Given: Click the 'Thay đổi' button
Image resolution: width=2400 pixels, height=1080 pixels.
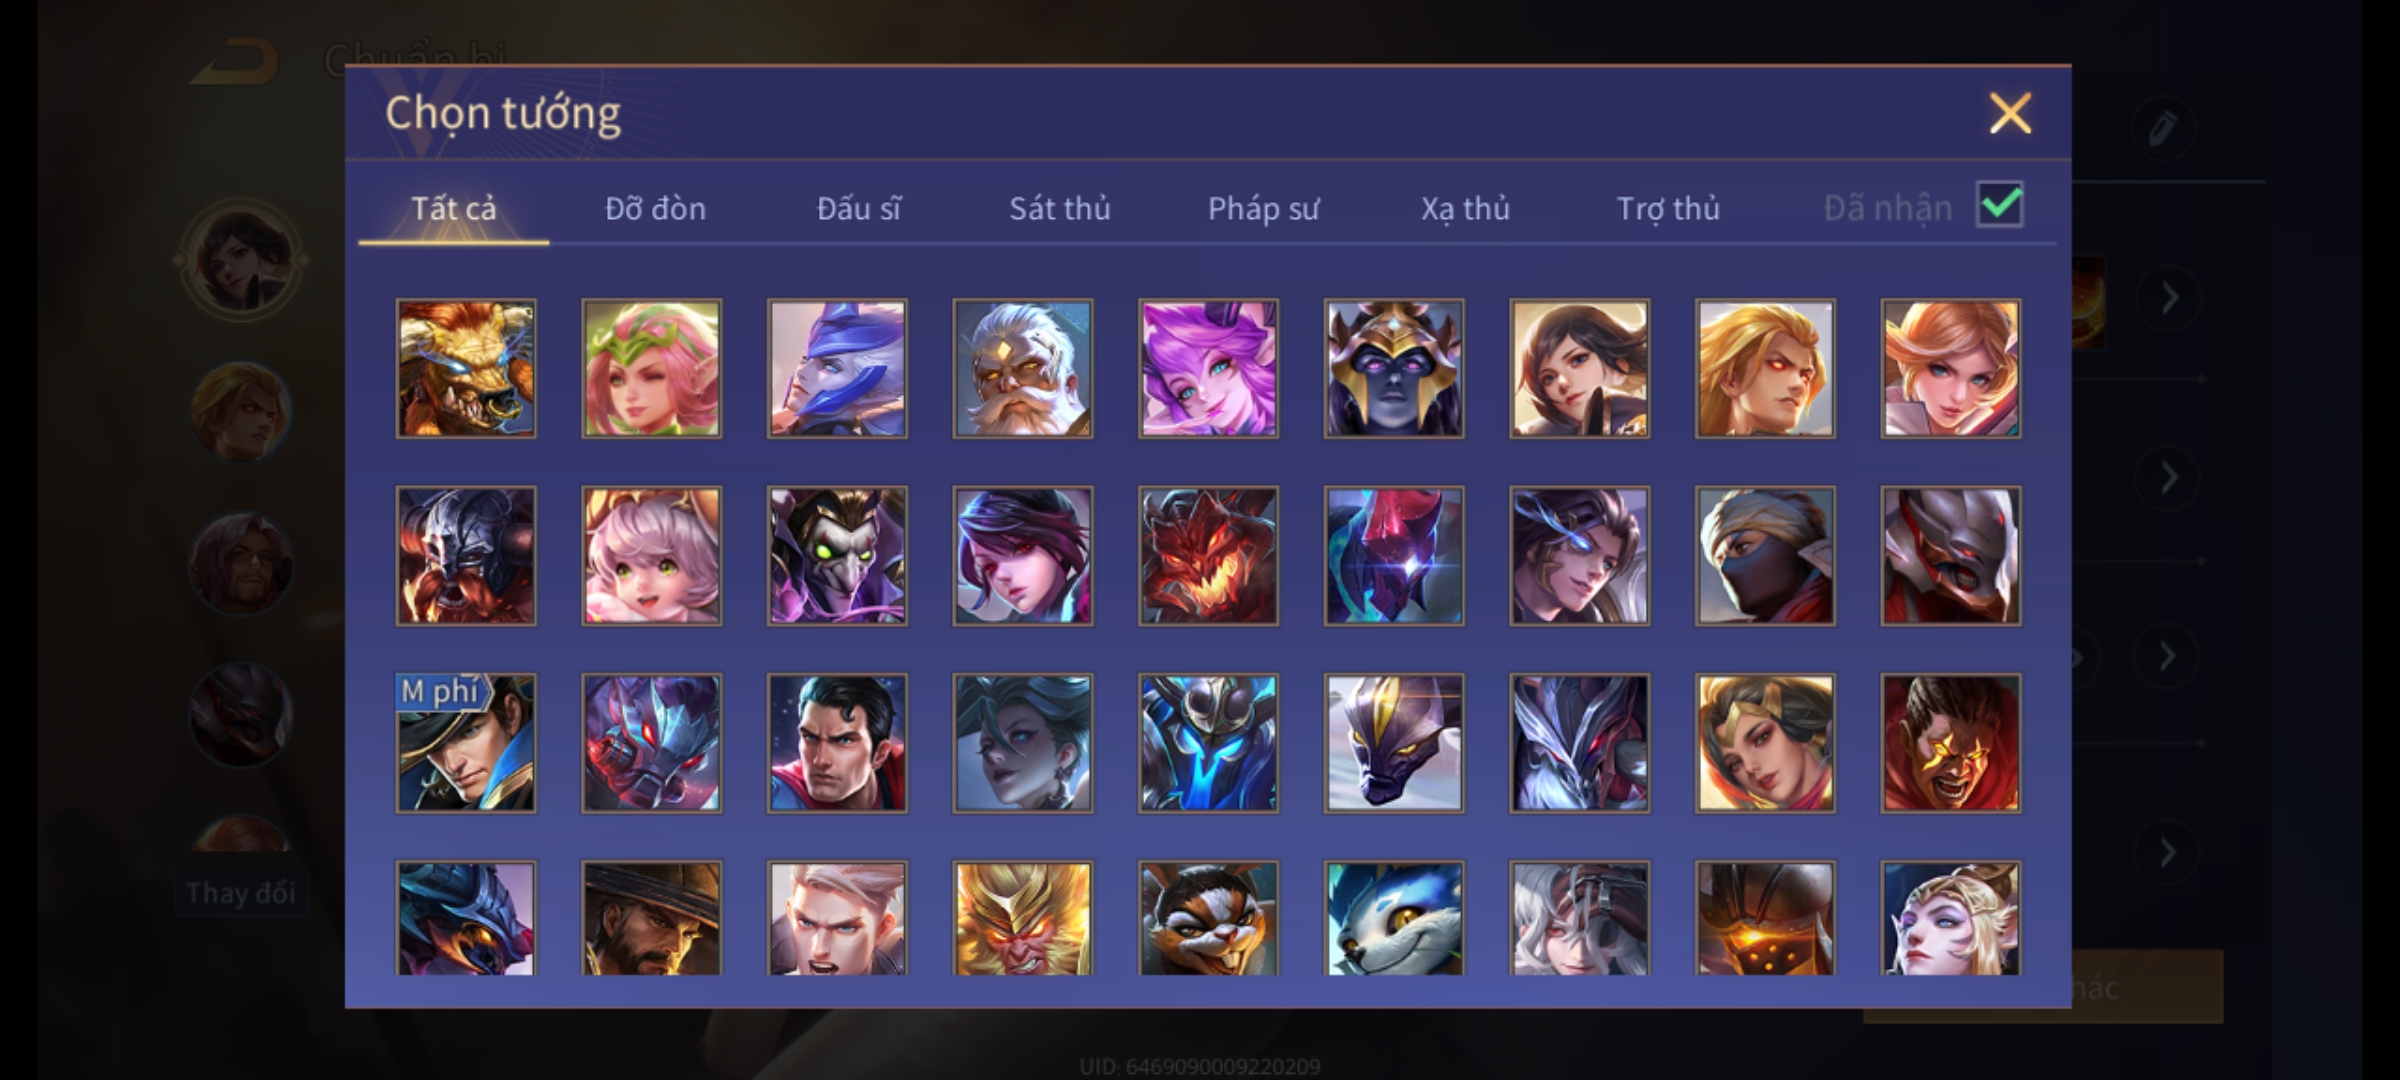Looking at the screenshot, I should click(x=241, y=893).
